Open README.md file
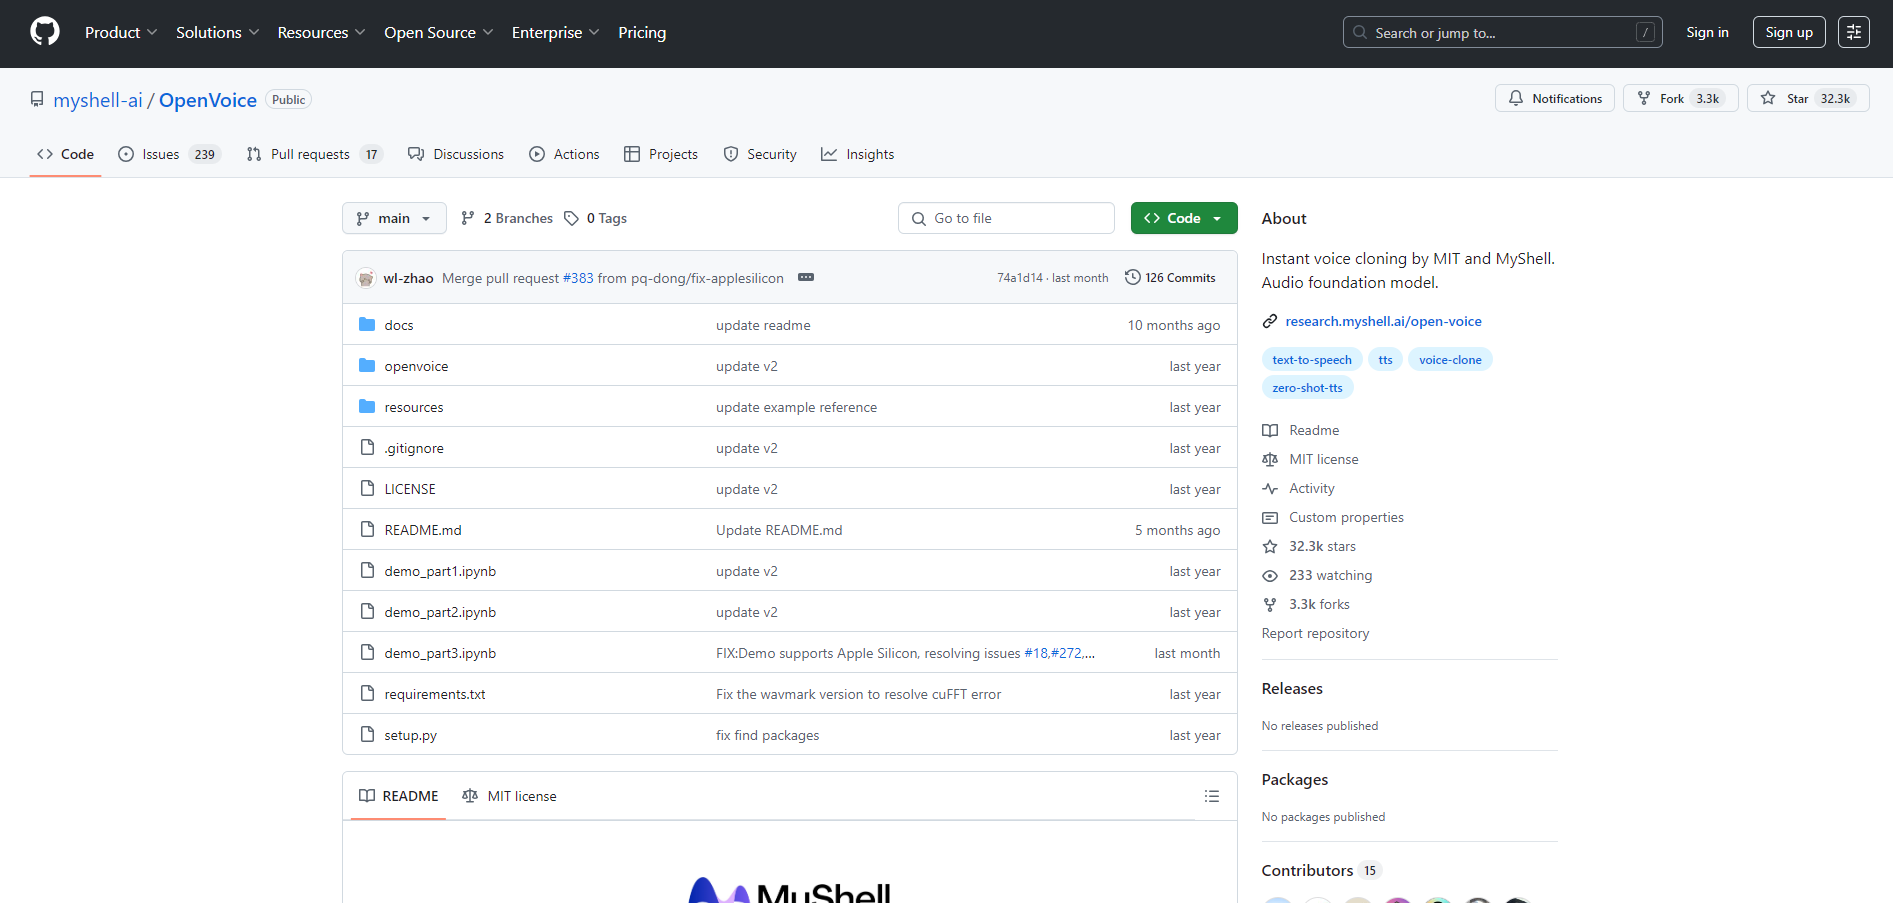The image size is (1893, 903). 423,530
